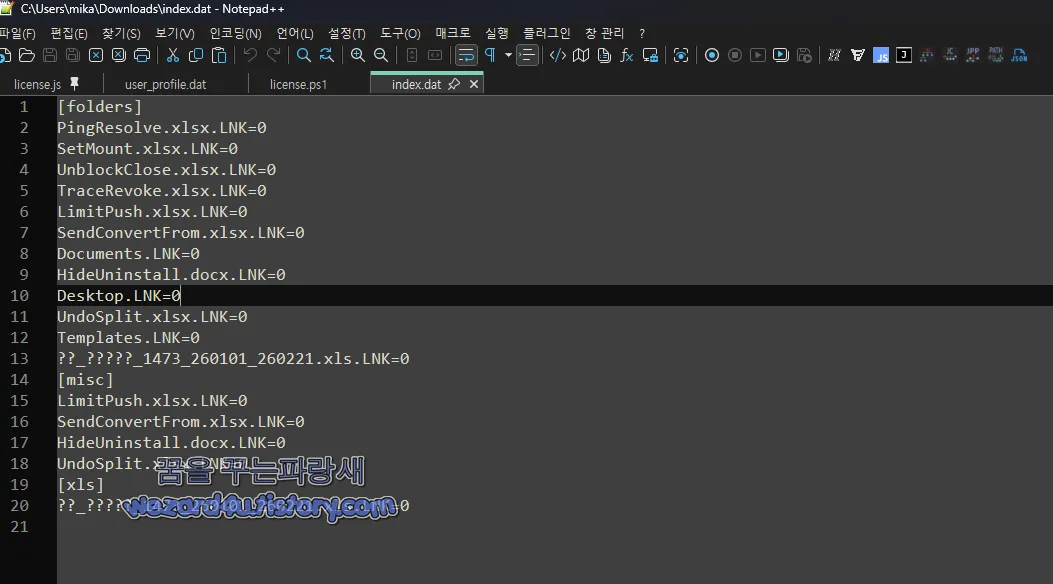Toggle word wrap in the toolbar

(x=466, y=56)
